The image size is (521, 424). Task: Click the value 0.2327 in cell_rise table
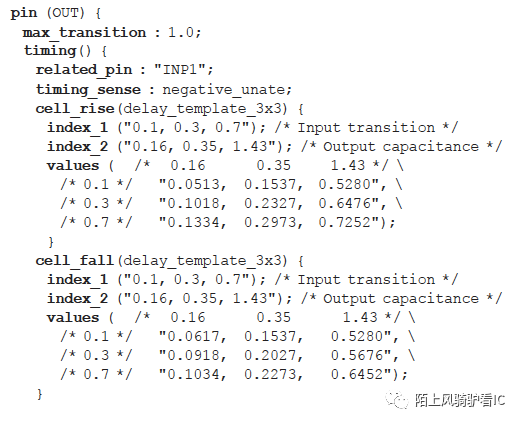(270, 203)
